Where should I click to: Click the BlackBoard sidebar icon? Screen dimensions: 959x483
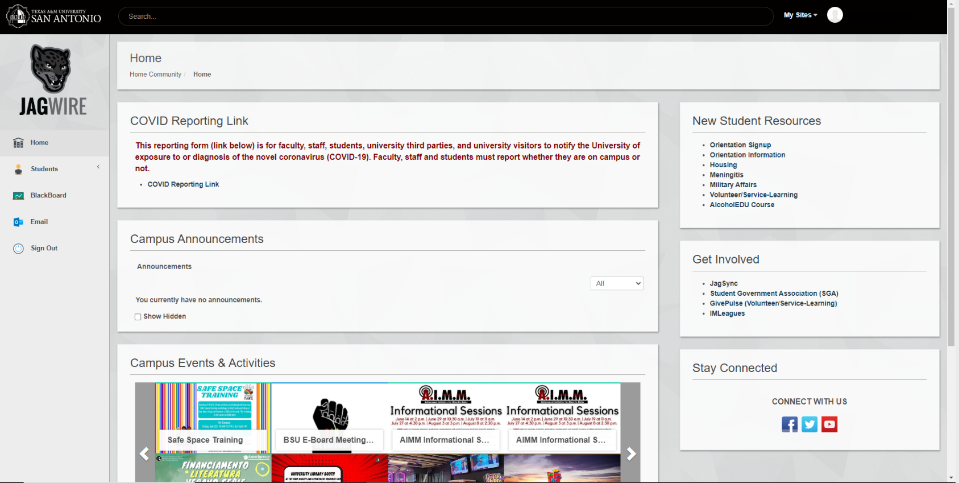point(18,196)
